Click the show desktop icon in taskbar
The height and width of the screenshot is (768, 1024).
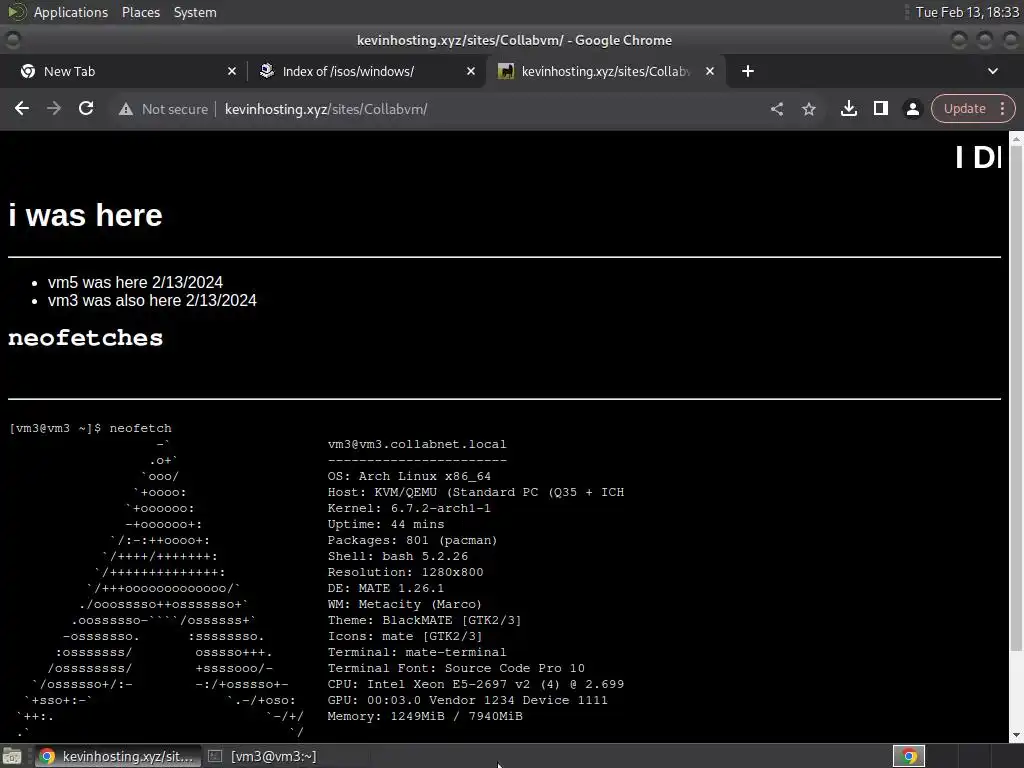click(x=12, y=756)
